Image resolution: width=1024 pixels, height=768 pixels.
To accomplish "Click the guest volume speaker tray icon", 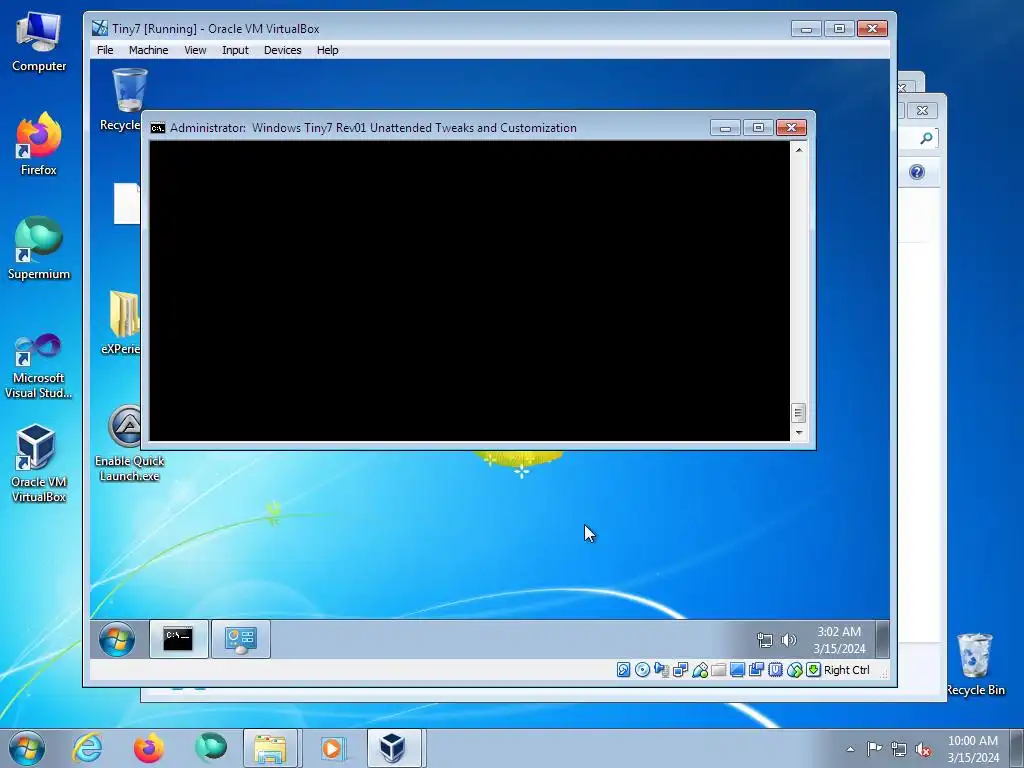I will click(x=789, y=640).
